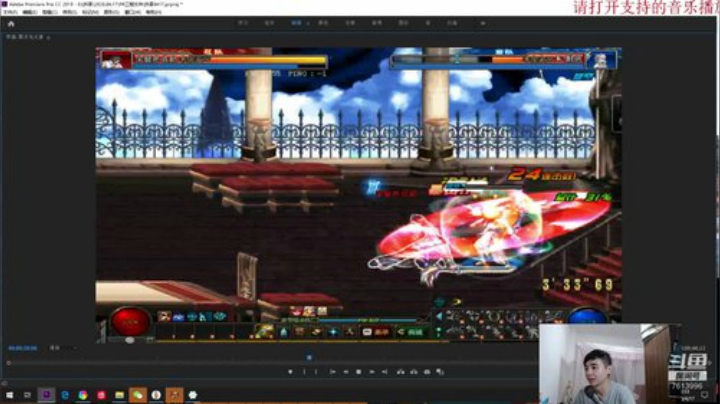Click the Lift button
Screen dimensions: 720x404
pyautogui.click(x=401, y=372)
